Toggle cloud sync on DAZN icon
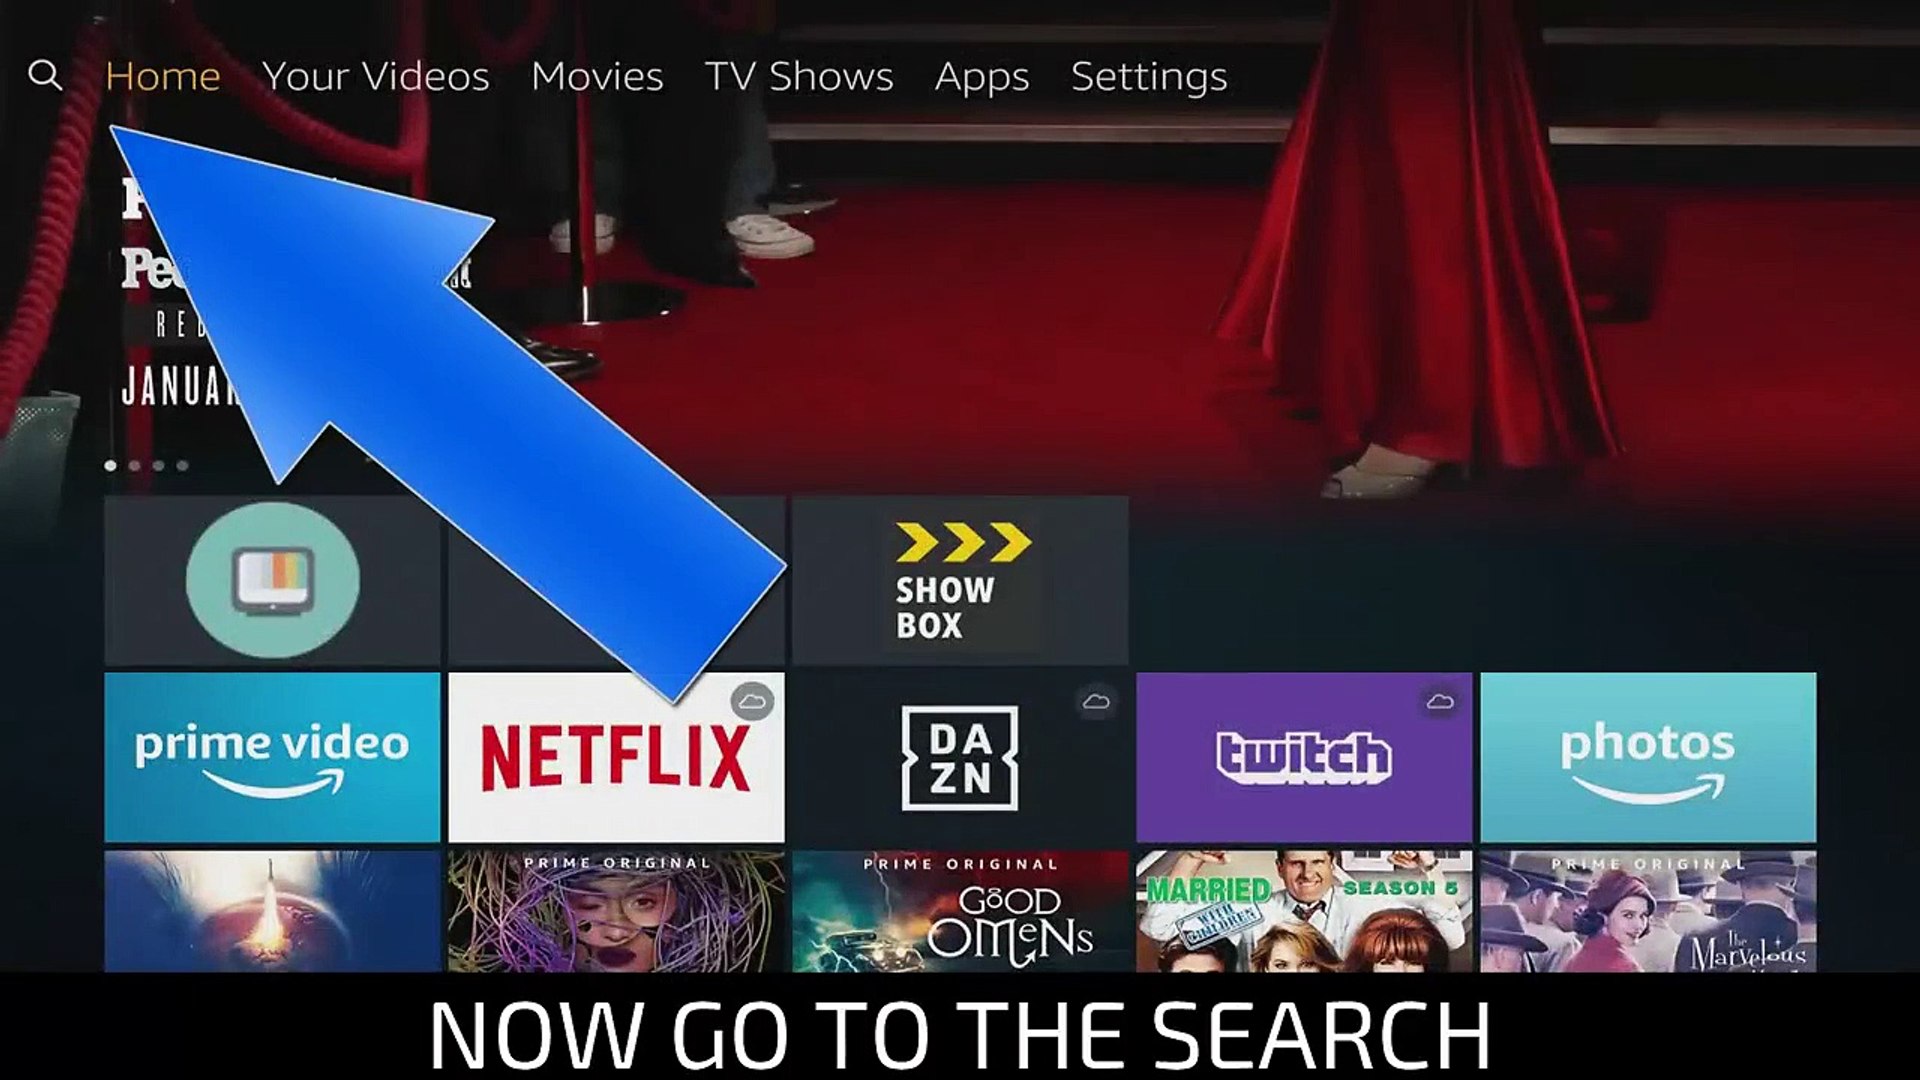Viewport: 1920px width, 1080px height. pyautogui.click(x=1096, y=699)
